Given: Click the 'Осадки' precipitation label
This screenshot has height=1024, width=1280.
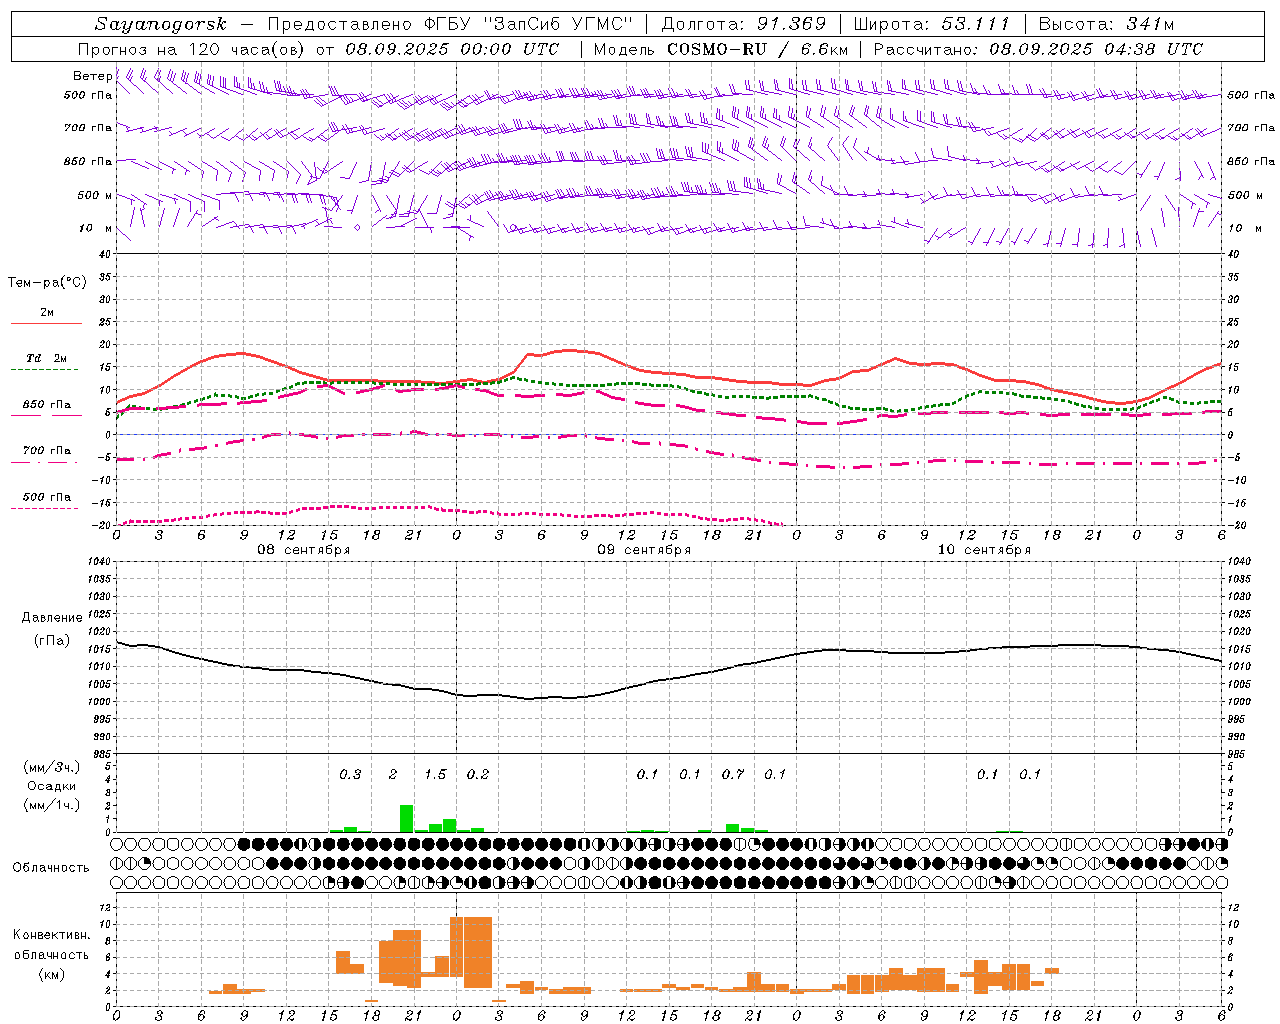Looking at the screenshot, I should [52, 786].
